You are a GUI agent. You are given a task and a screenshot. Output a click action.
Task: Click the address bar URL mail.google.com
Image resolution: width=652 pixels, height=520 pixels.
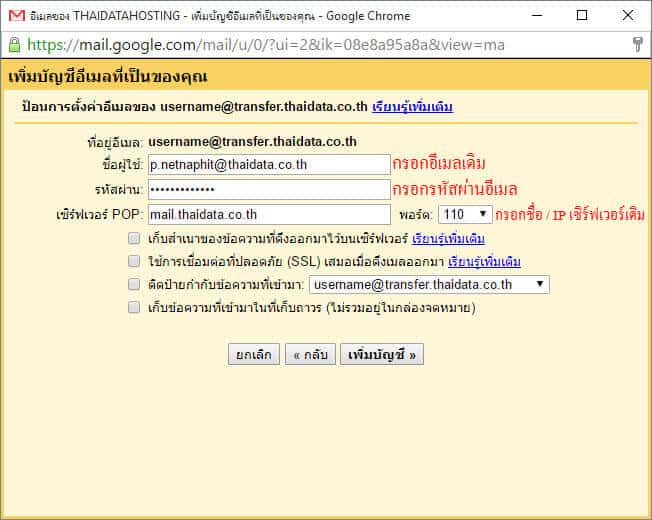pyautogui.click(x=266, y=44)
